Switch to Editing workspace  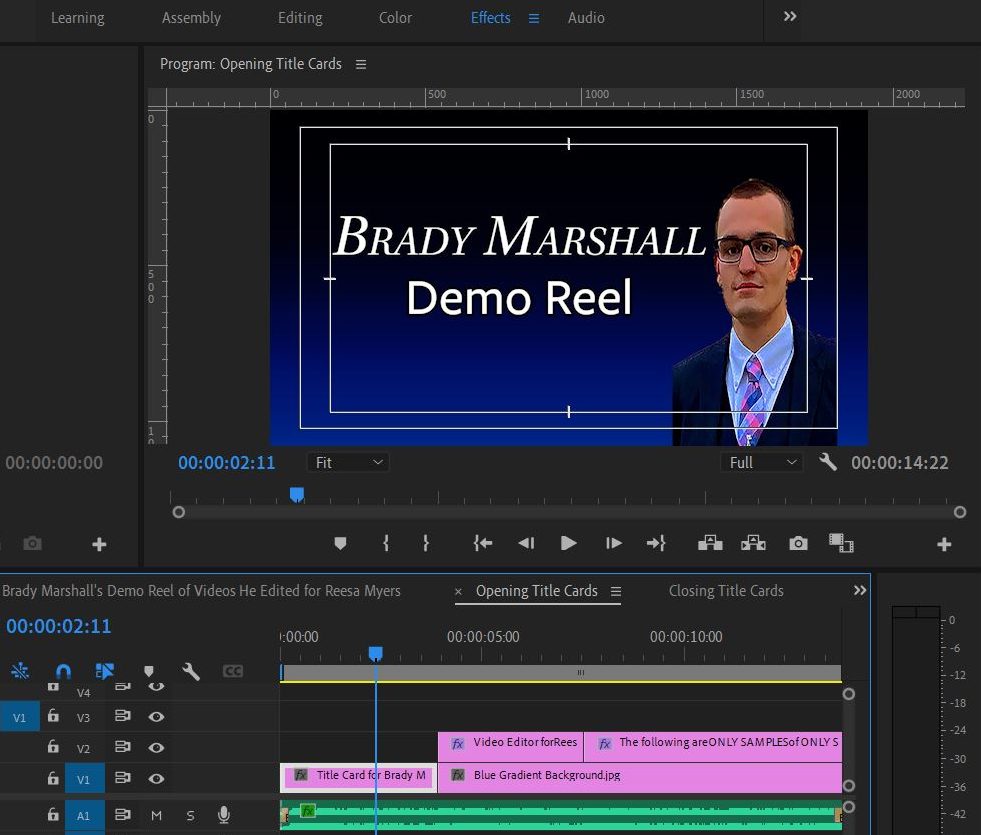[x=300, y=18]
